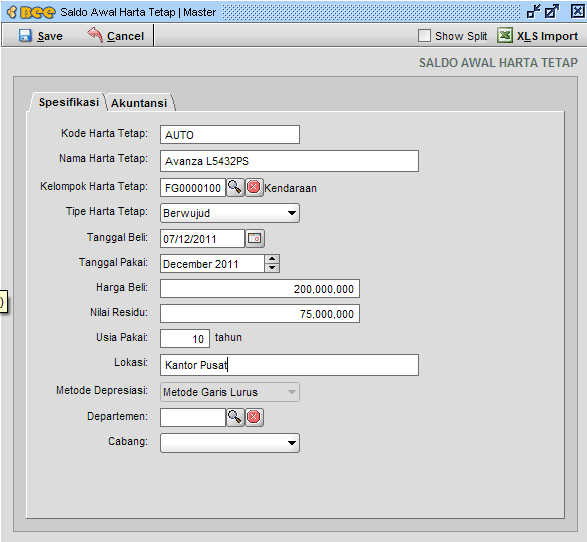Image resolution: width=587 pixels, height=542 pixels.
Task: Click the XLS Import button label
Action: coord(547,36)
